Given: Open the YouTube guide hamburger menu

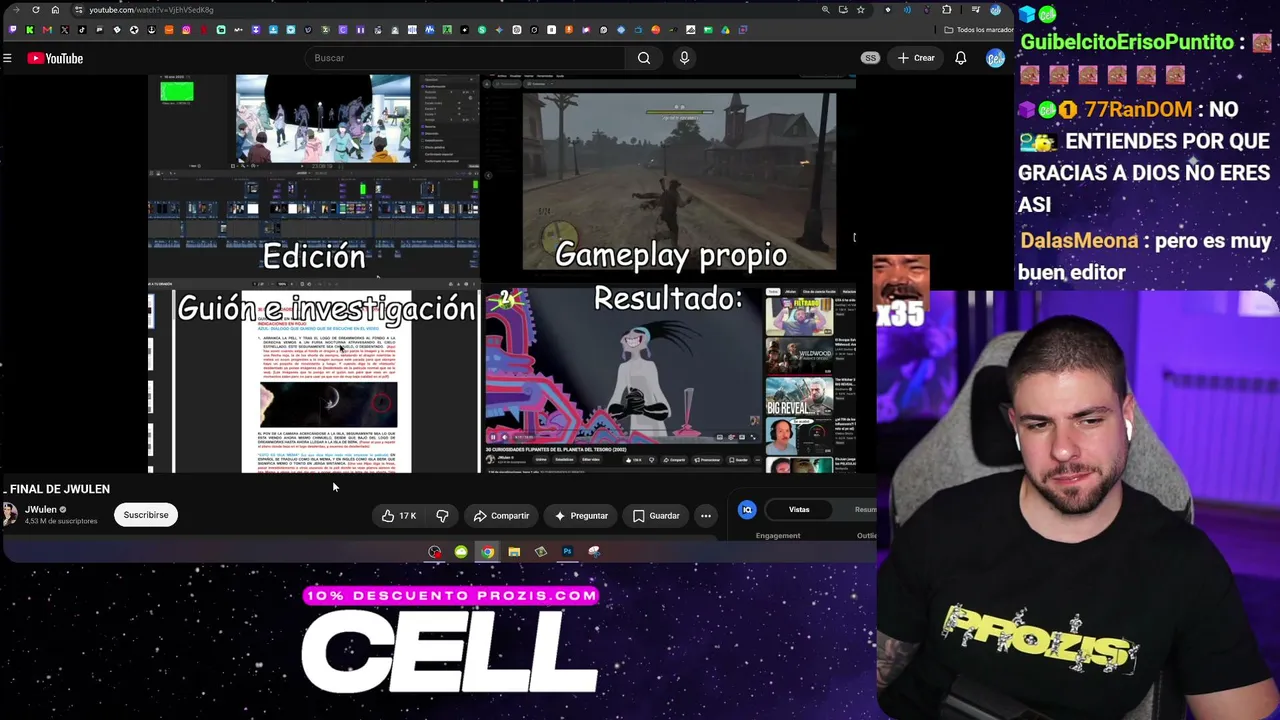Looking at the screenshot, I should pos(7,58).
